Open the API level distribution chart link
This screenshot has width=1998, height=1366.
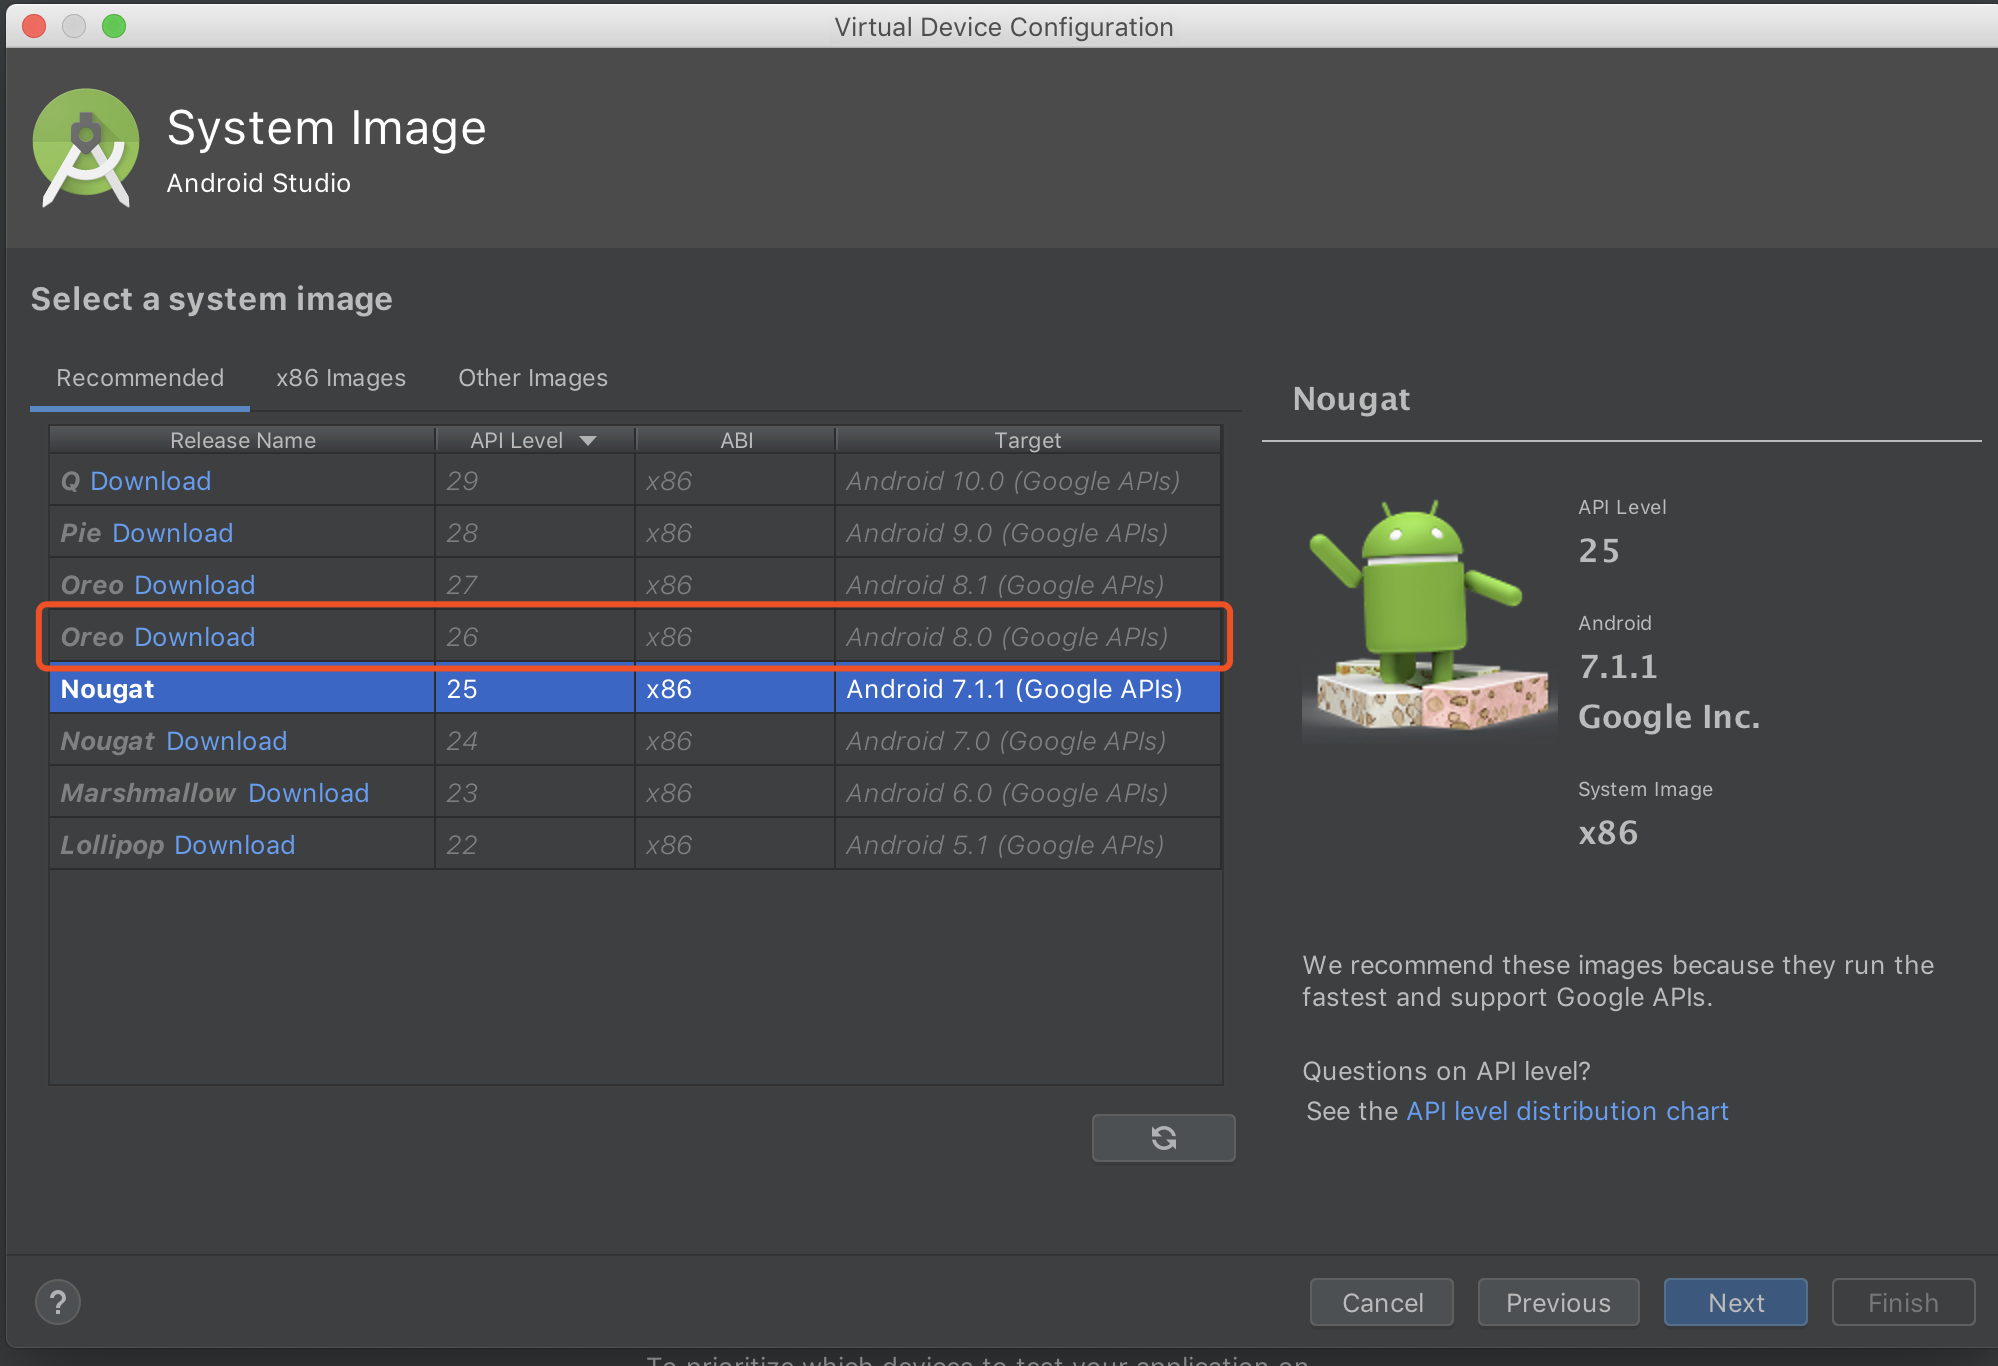pos(1567,1111)
